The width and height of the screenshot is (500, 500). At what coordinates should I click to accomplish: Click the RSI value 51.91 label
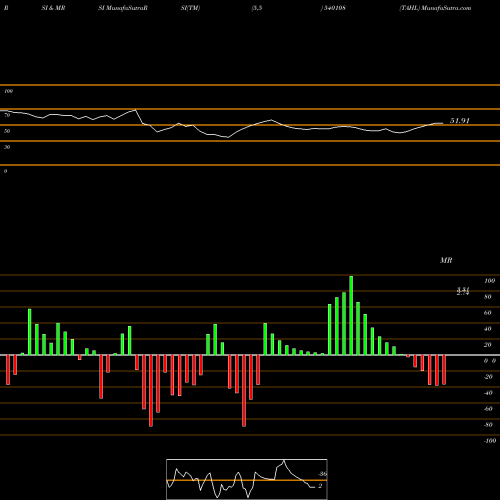[460, 121]
